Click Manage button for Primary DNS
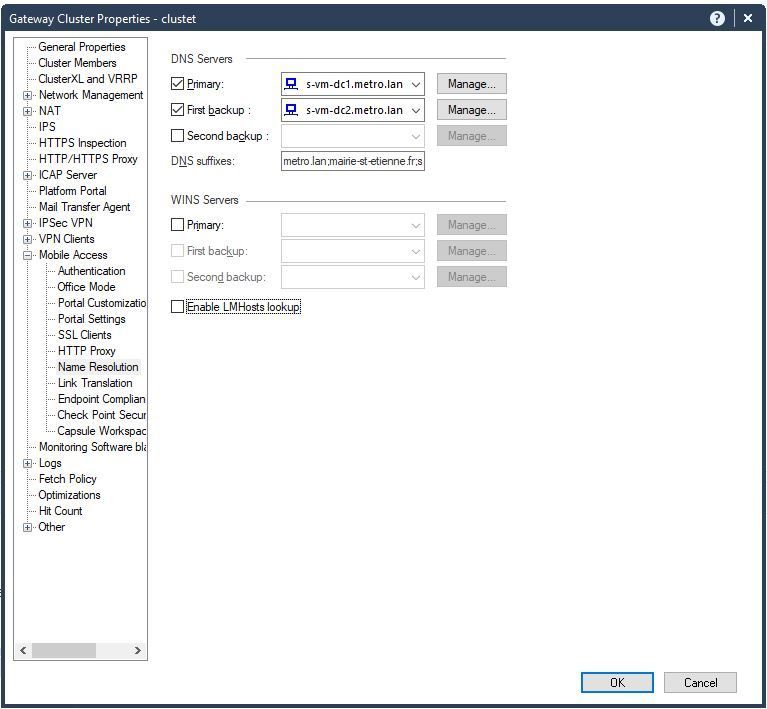Screen dimensions: 767x709 pyautogui.click(x=471, y=84)
